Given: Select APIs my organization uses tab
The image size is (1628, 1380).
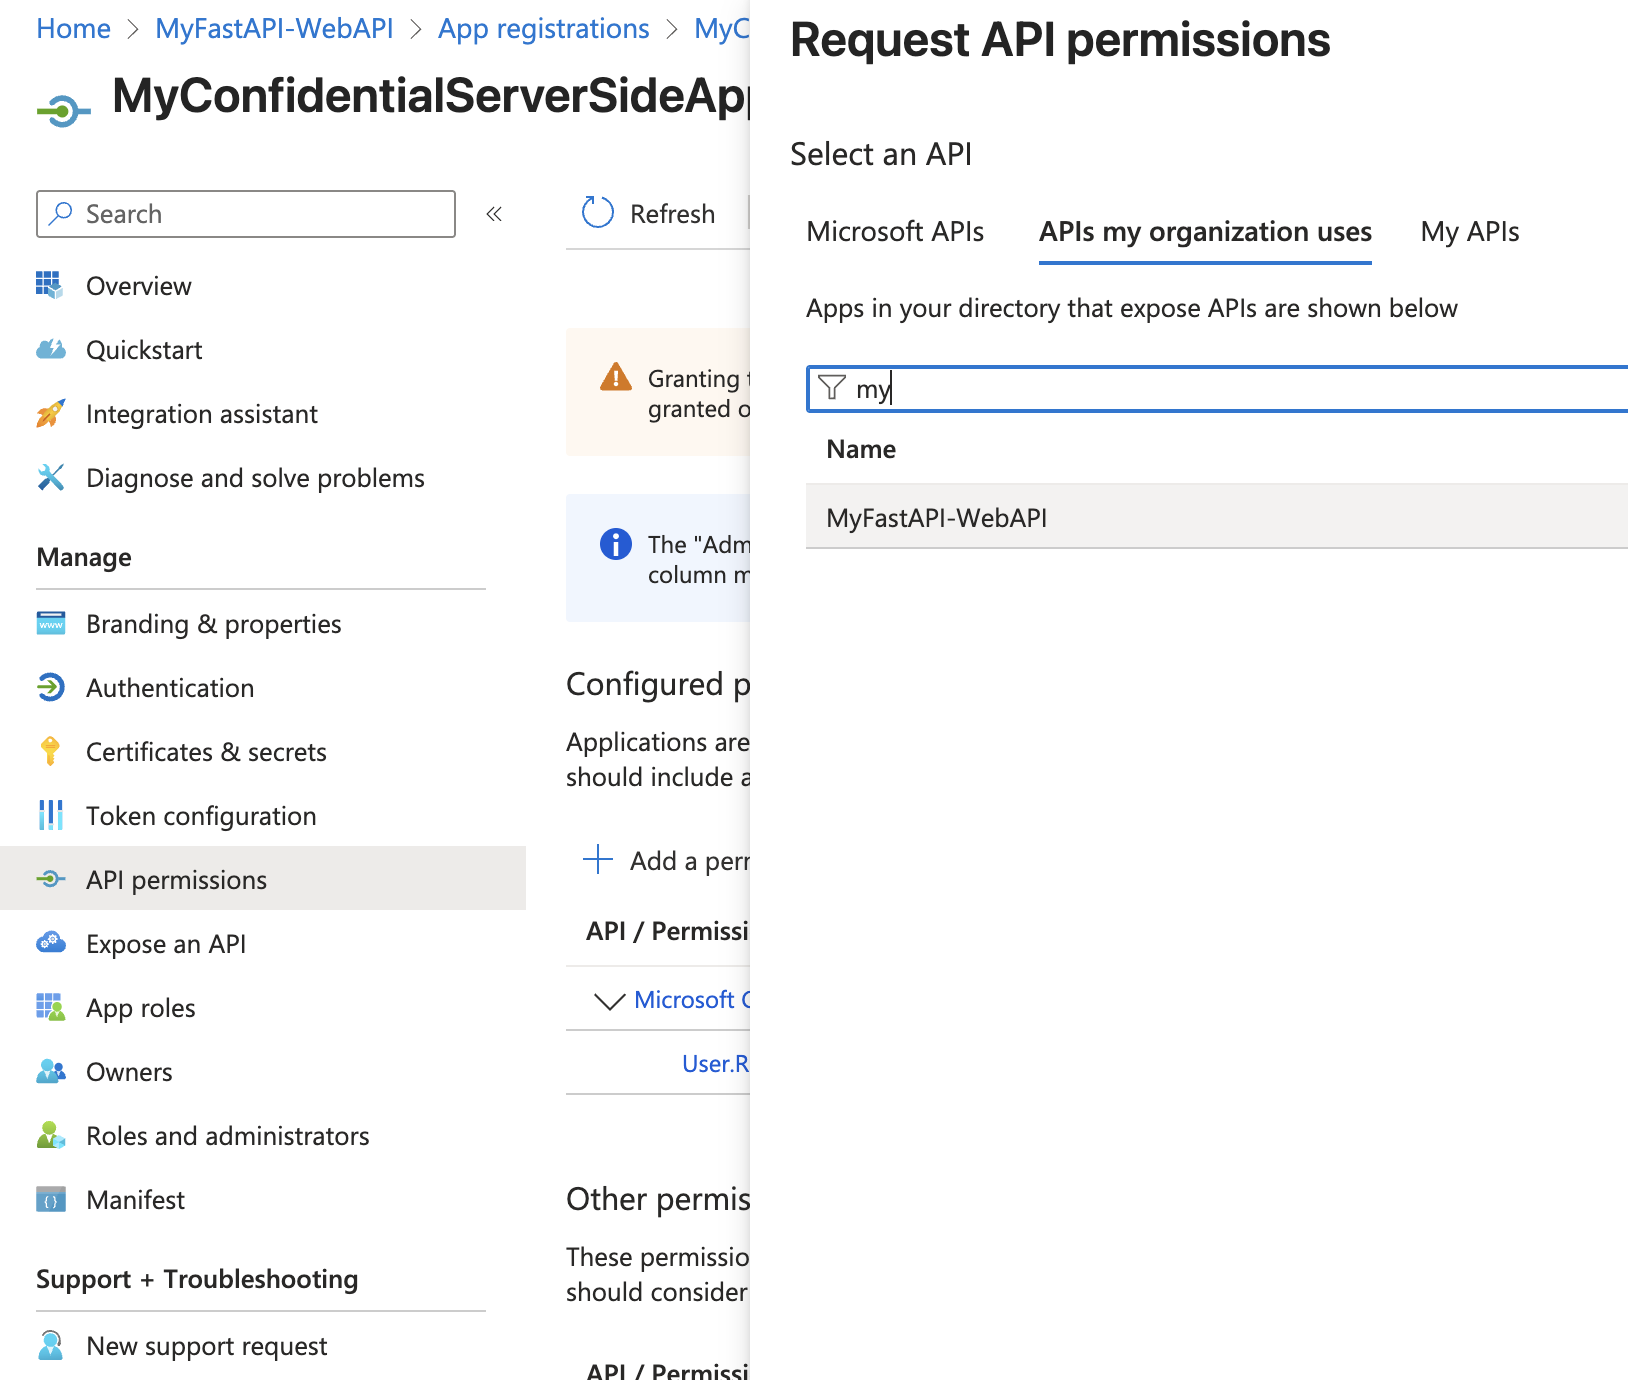Looking at the screenshot, I should pos(1205,232).
